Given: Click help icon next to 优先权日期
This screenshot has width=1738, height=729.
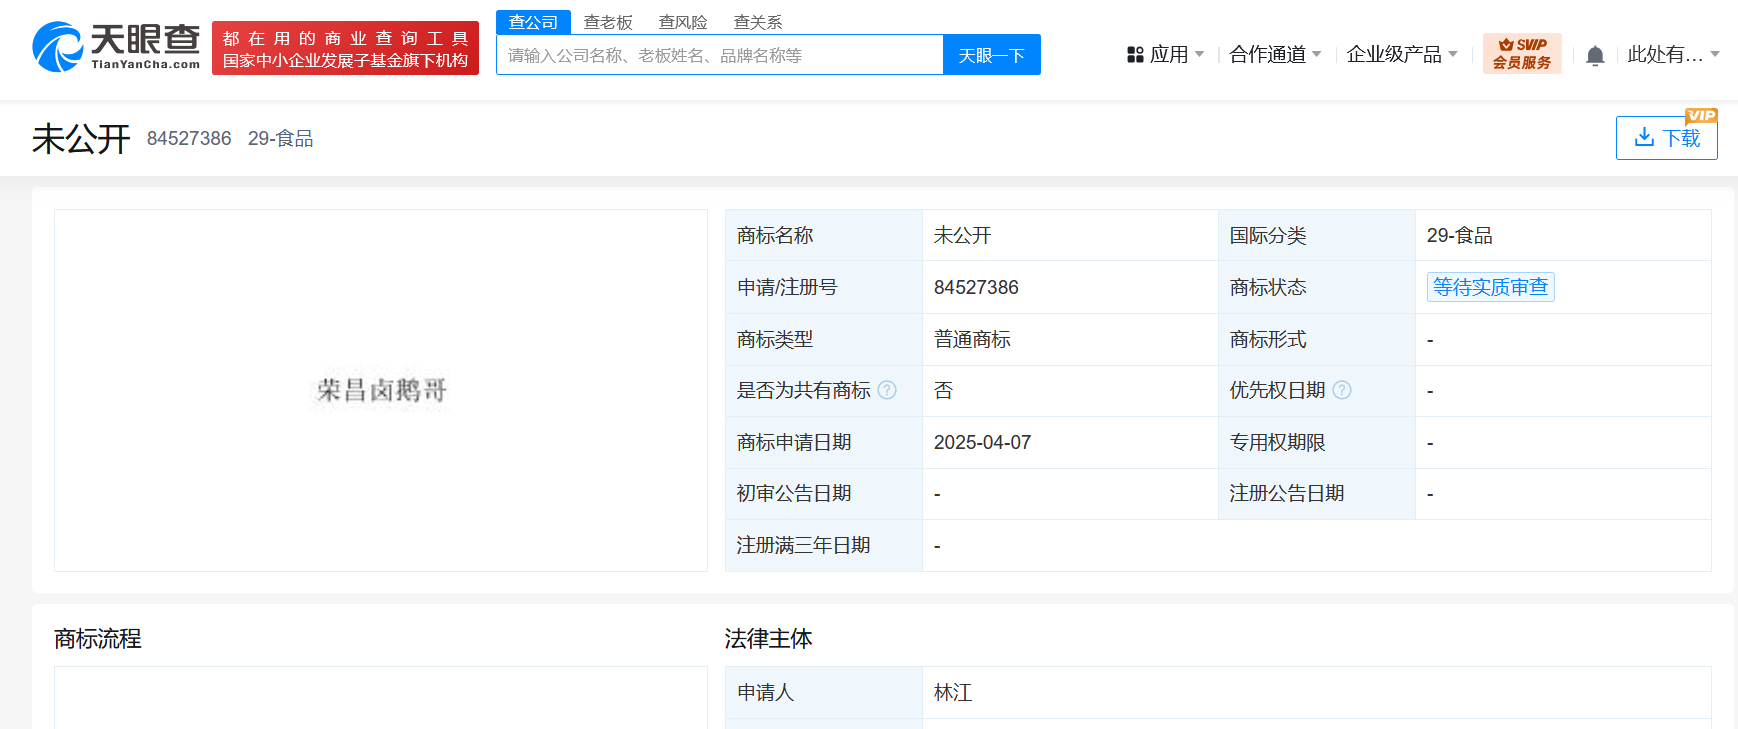Looking at the screenshot, I should (x=1342, y=390).
